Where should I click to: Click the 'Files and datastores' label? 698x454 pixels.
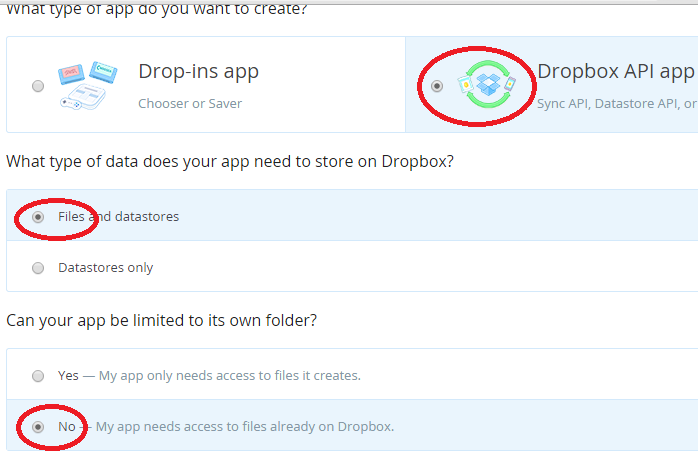pyautogui.click(x=118, y=217)
